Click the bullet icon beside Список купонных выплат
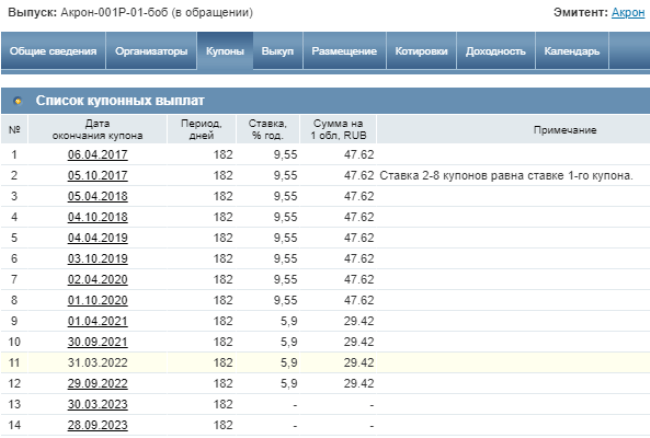The image size is (650, 438). point(18,101)
